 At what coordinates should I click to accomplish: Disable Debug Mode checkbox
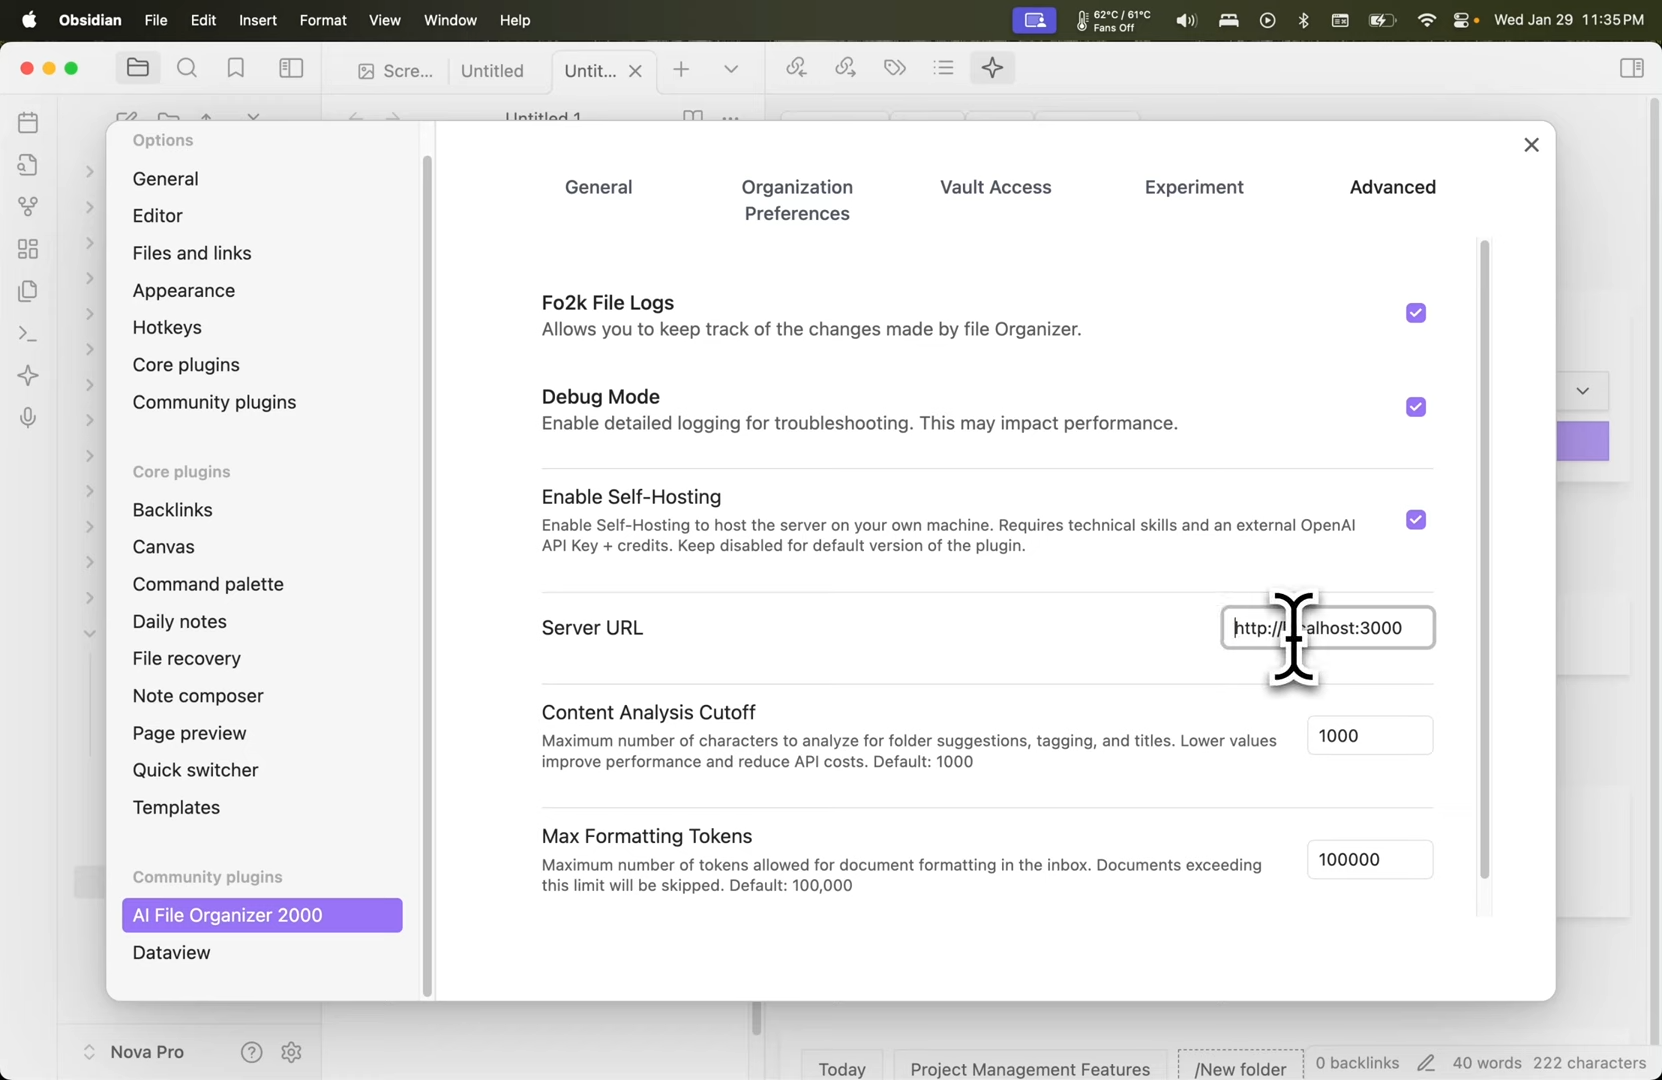pyautogui.click(x=1415, y=407)
